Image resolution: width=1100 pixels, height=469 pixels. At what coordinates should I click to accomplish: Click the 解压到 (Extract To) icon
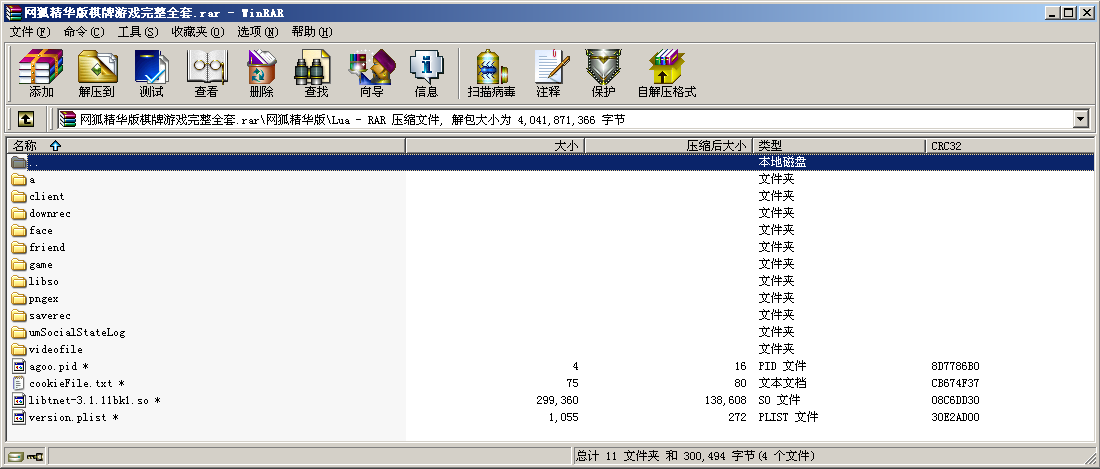[97, 73]
